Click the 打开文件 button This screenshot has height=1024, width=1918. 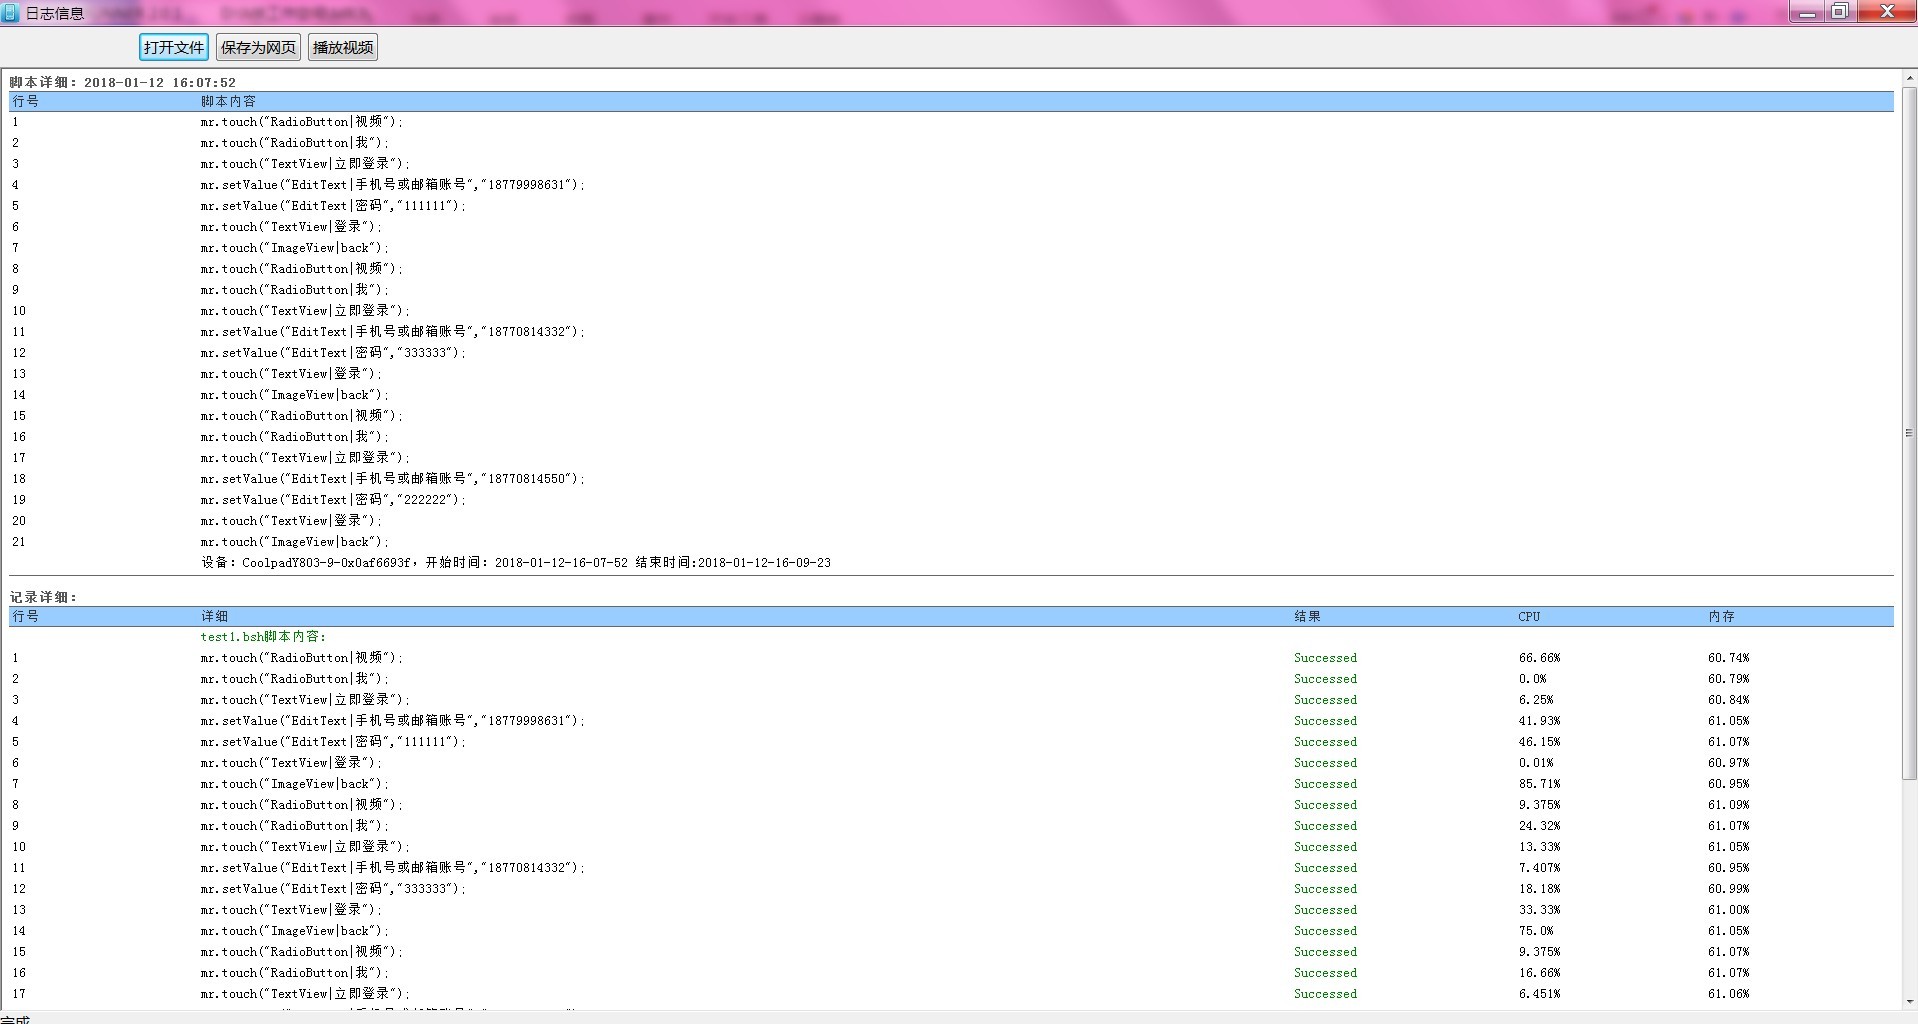[173, 47]
